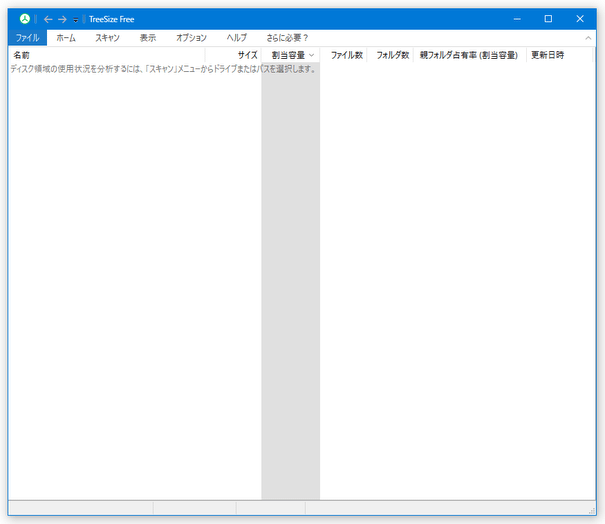Viewport: 605px width, 524px height.
Task: Open the ファイル tab
Action: (27, 38)
